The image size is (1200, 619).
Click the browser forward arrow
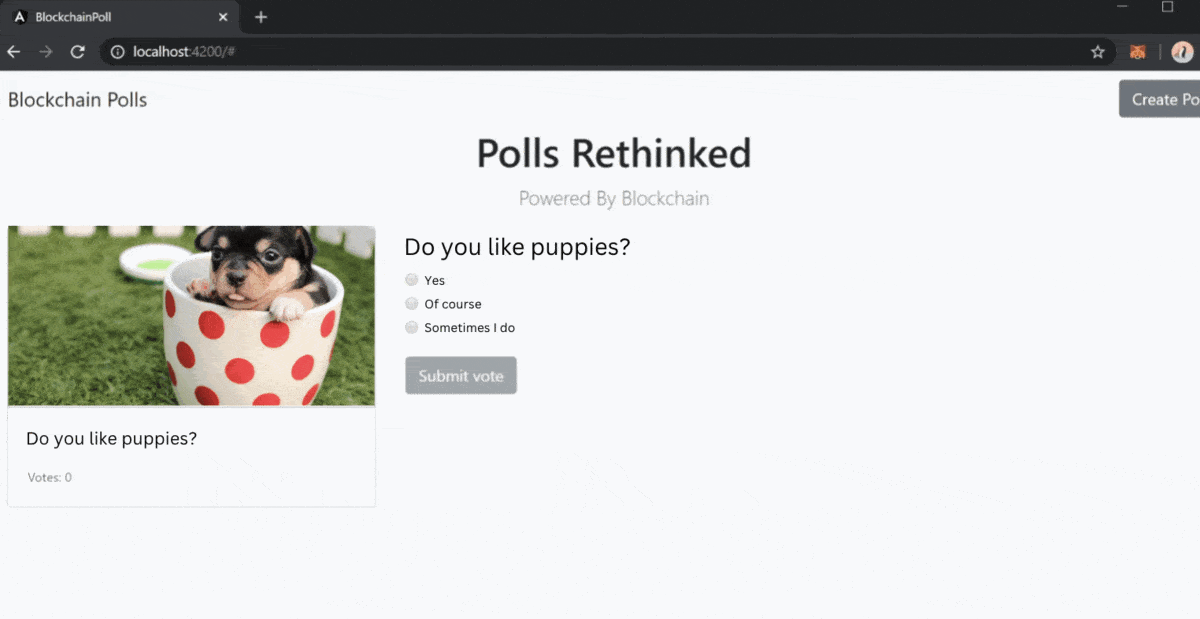(x=45, y=52)
